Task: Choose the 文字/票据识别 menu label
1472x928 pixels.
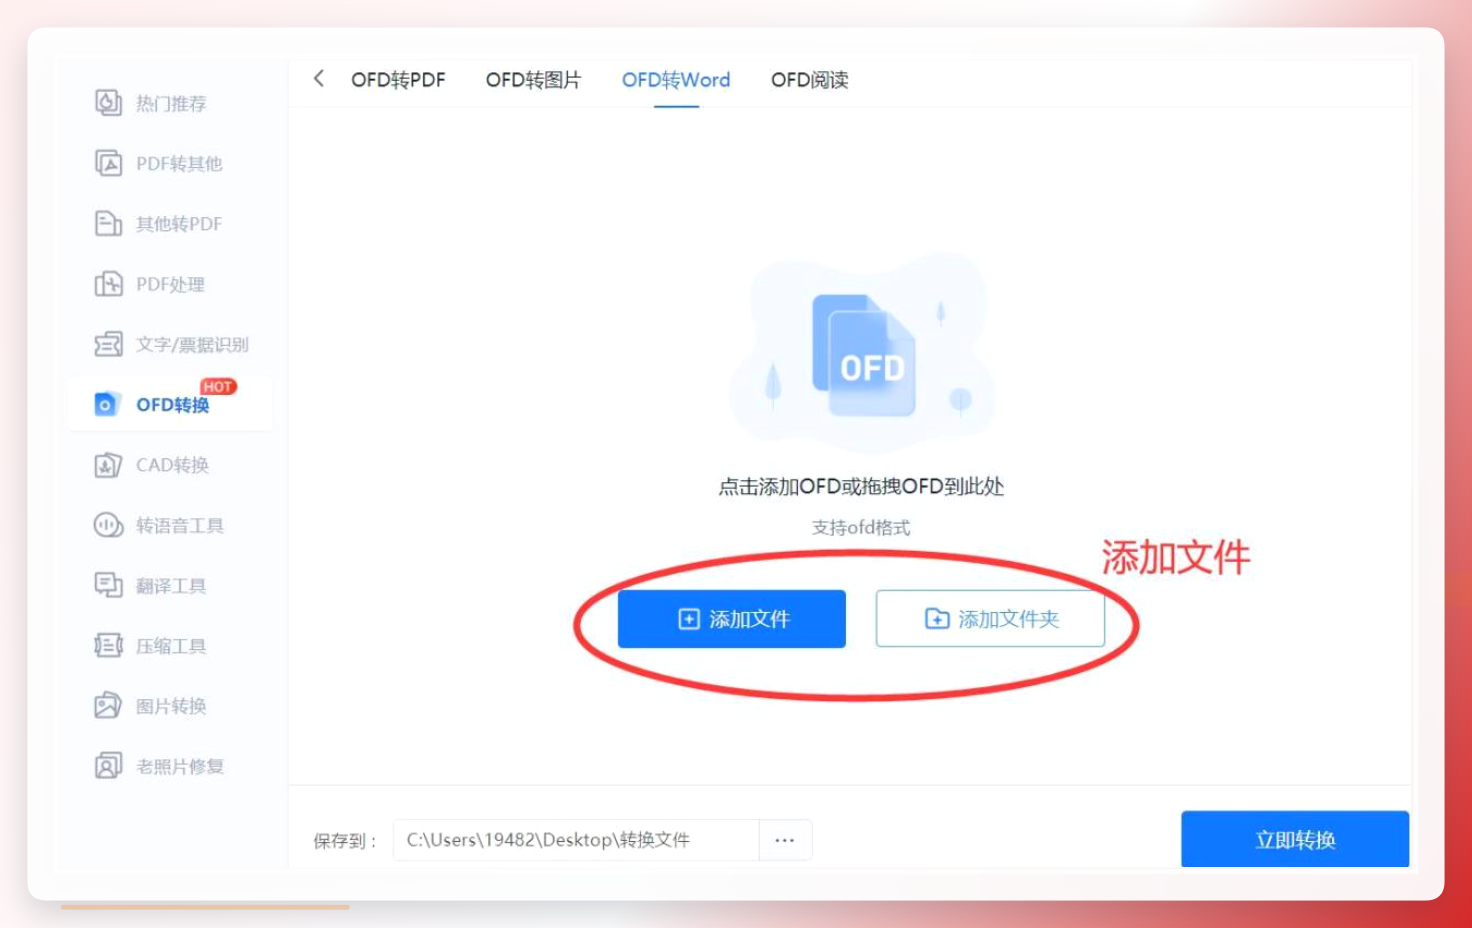Action: 192,345
